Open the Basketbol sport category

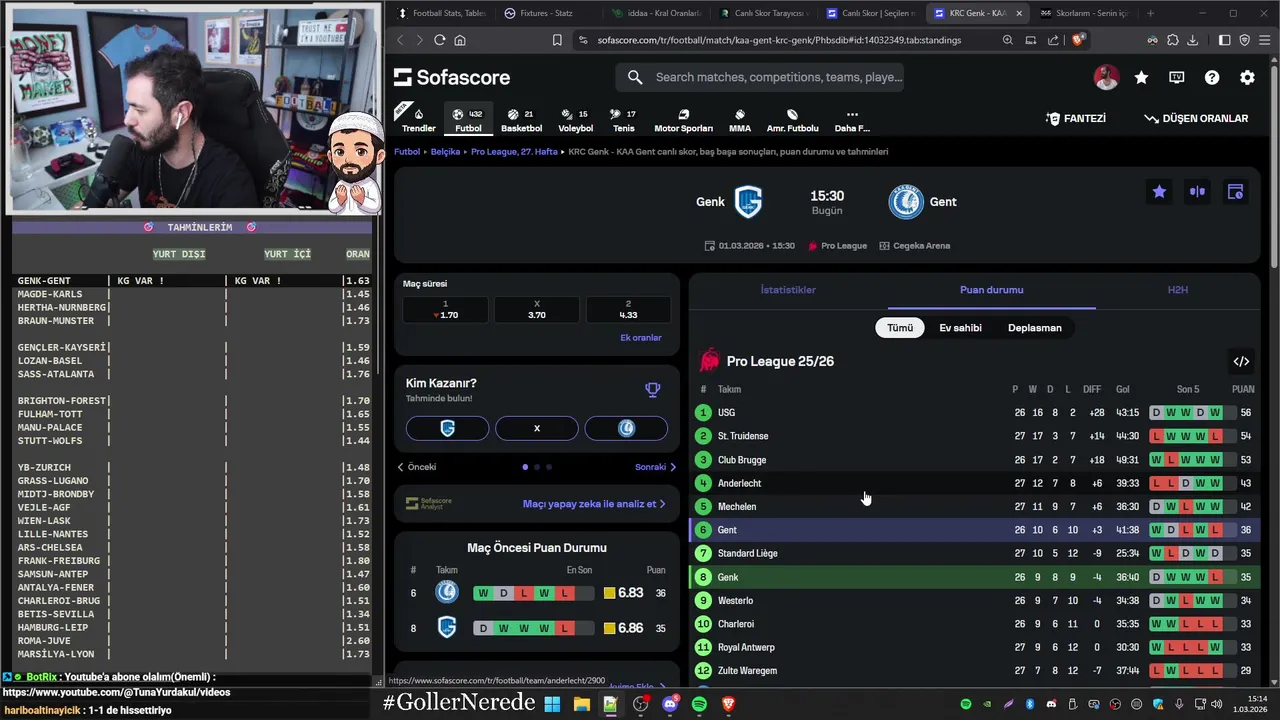521,120
